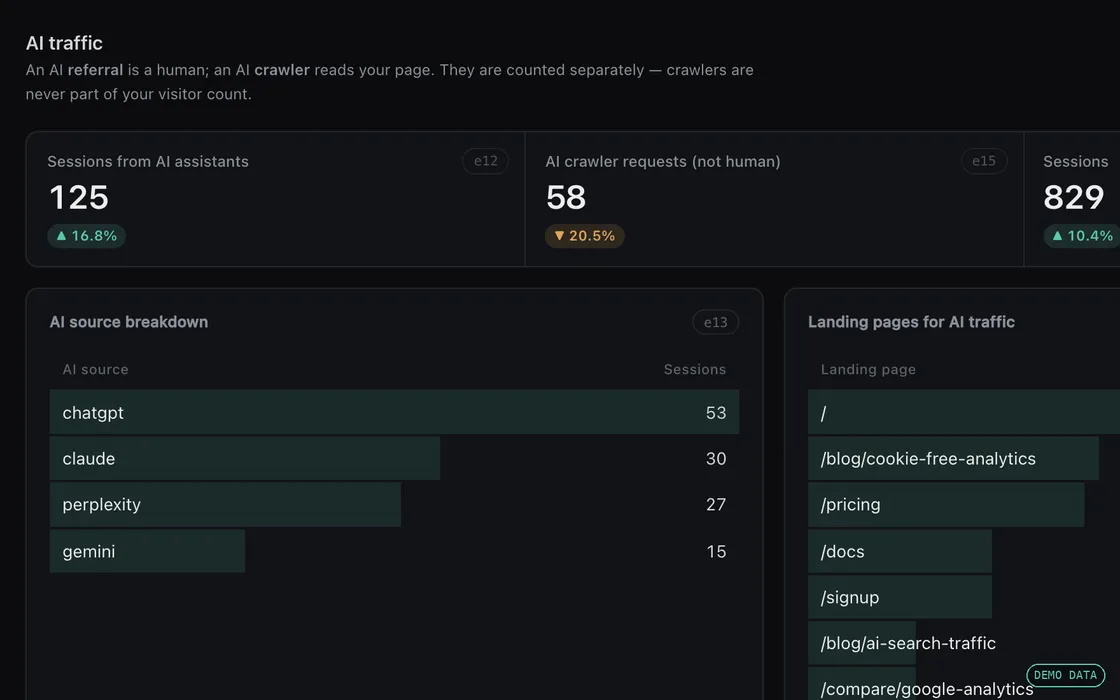This screenshot has width=1120, height=700.
Task: Click the DEMO DATA badge
Action: pyautogui.click(x=1065, y=675)
